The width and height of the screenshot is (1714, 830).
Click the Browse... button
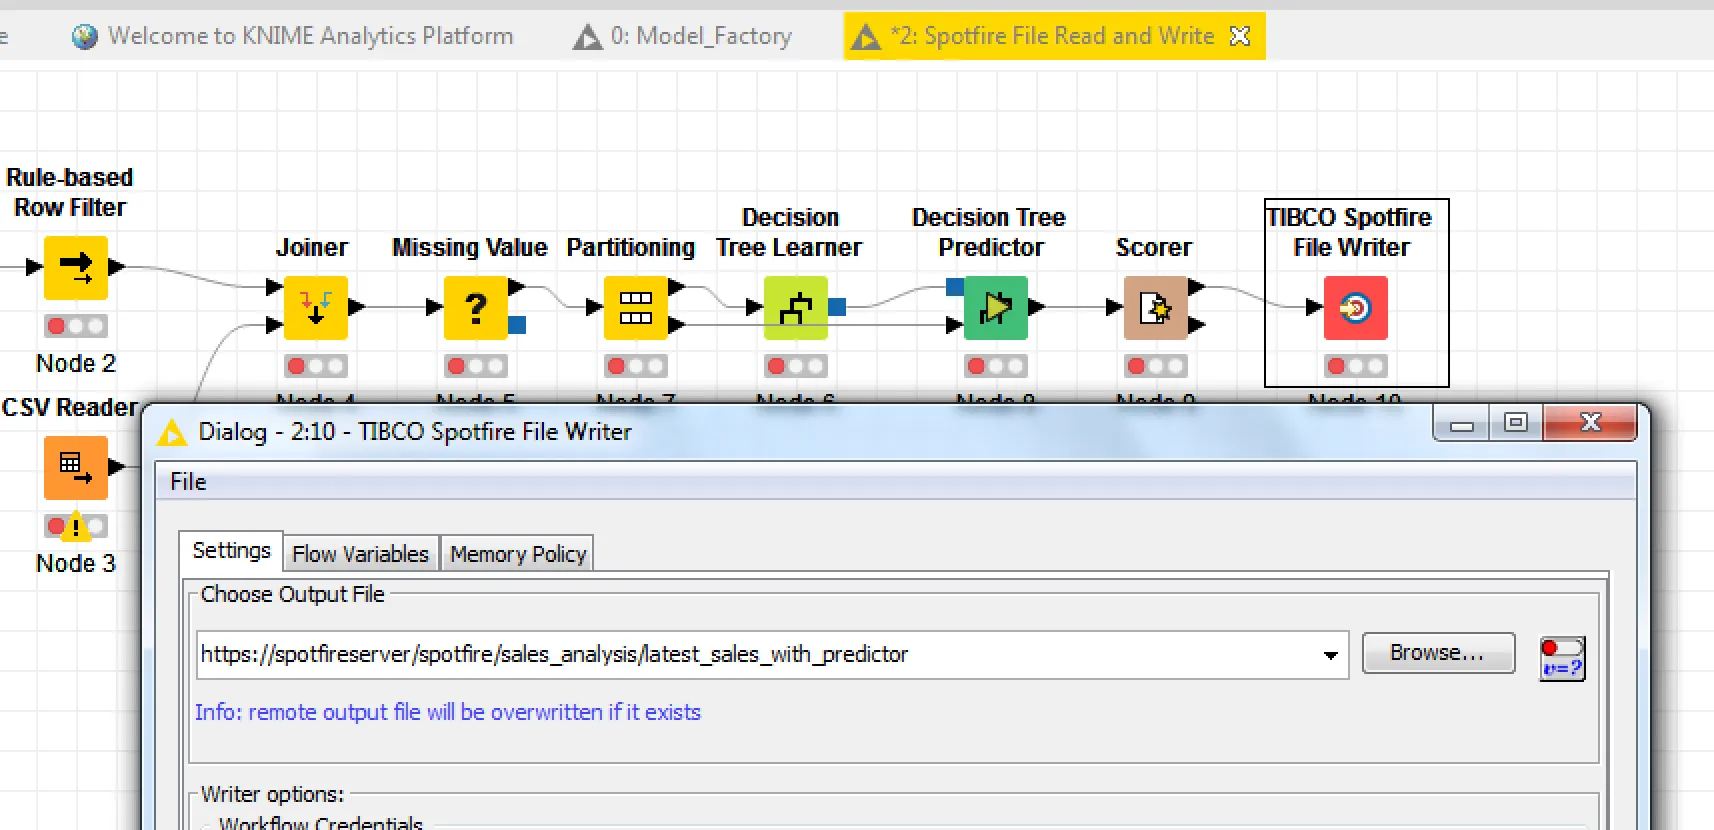click(1438, 653)
